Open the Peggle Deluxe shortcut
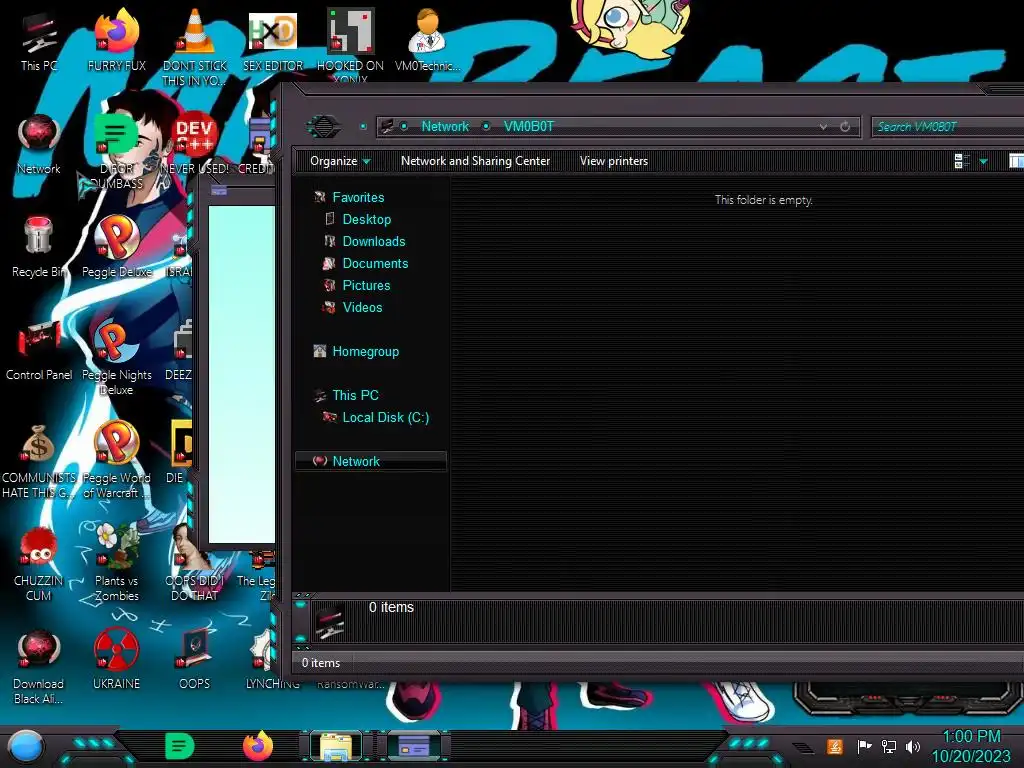 [117, 248]
